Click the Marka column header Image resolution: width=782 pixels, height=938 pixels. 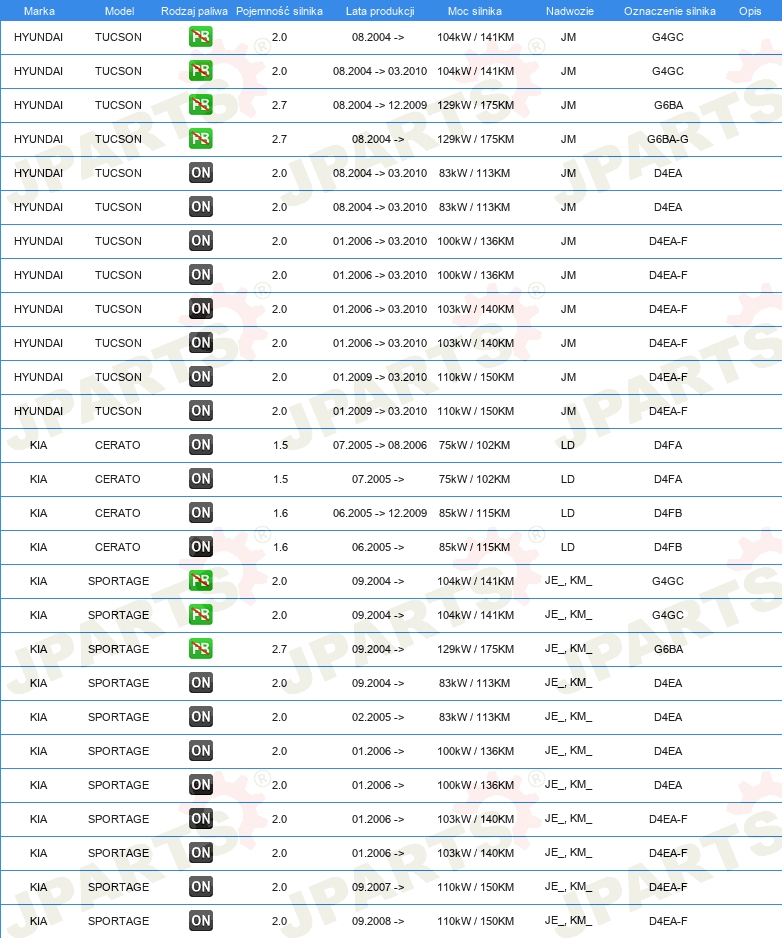click(39, 11)
